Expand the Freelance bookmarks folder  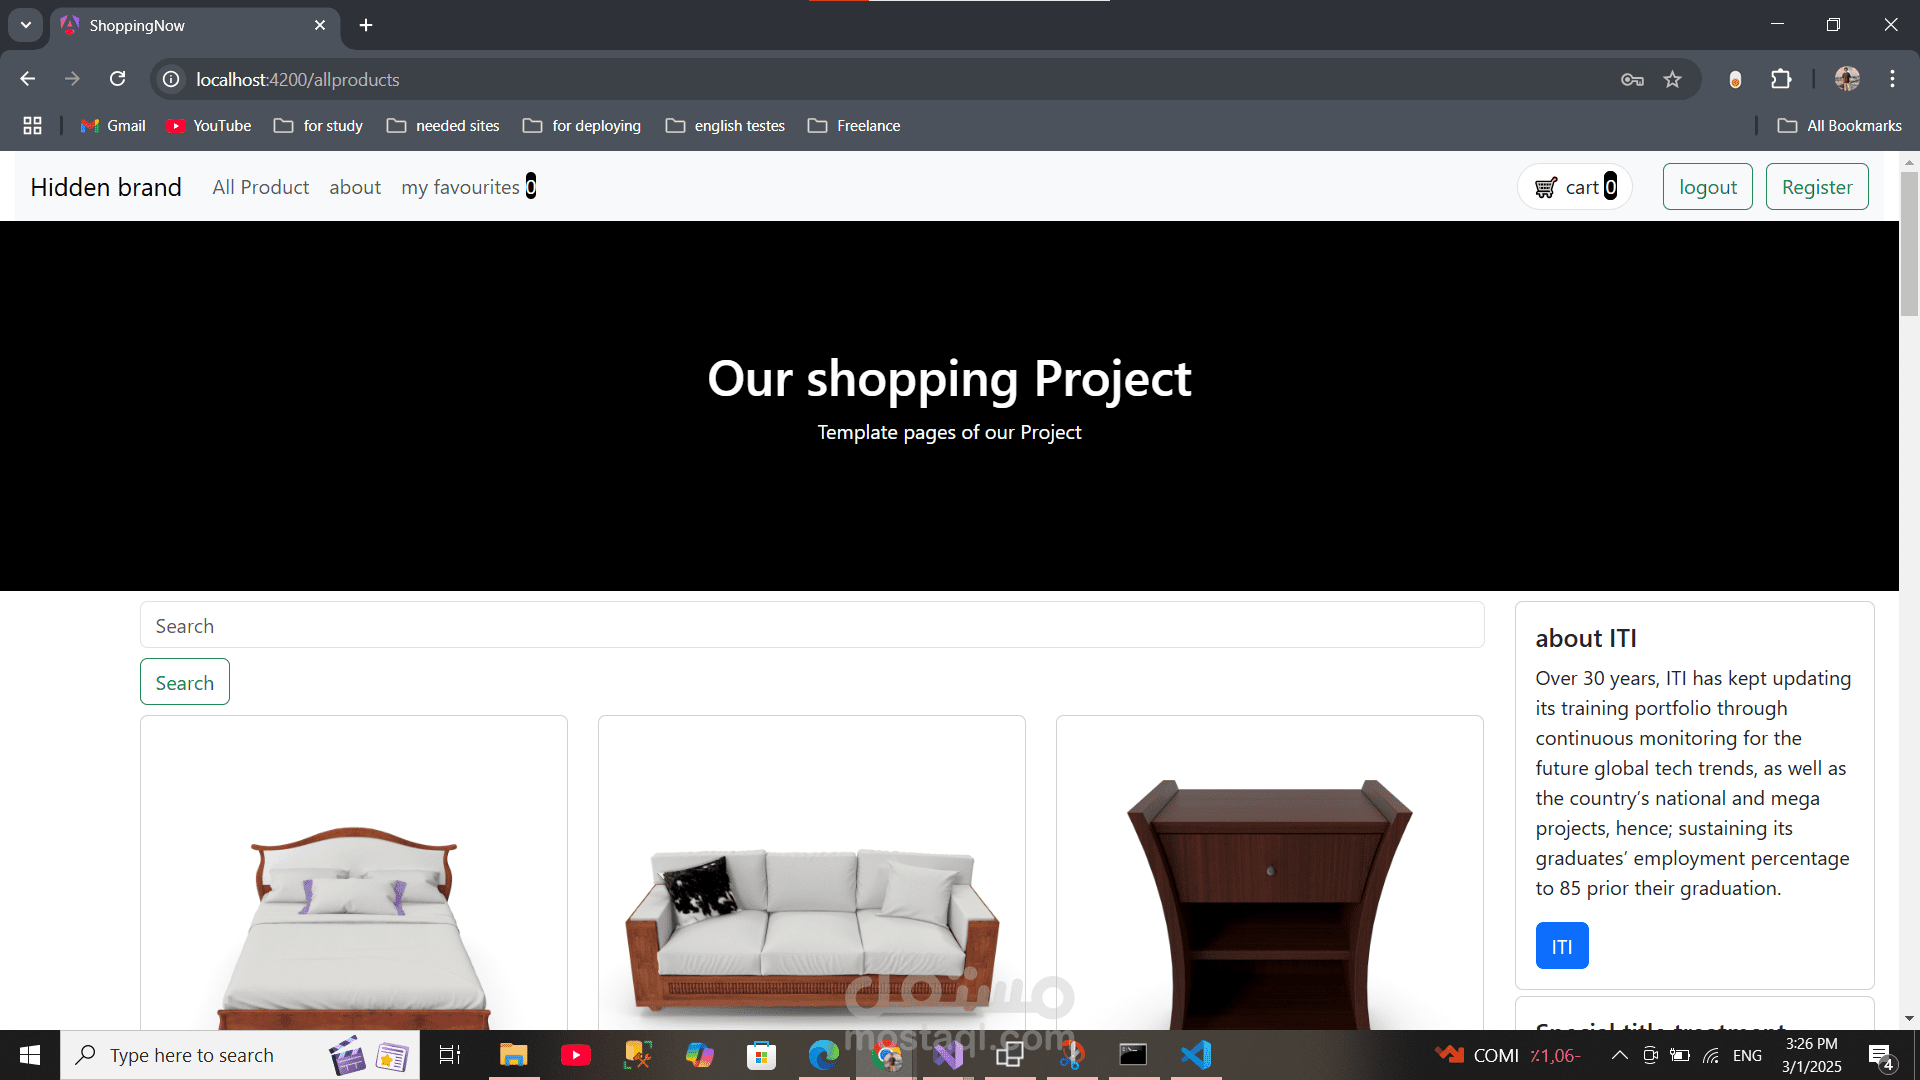click(854, 126)
